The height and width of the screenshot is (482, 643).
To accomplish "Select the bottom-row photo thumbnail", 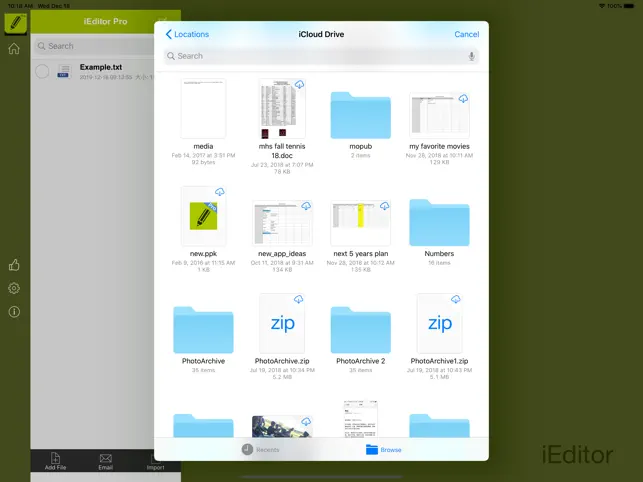I will coord(282,426).
